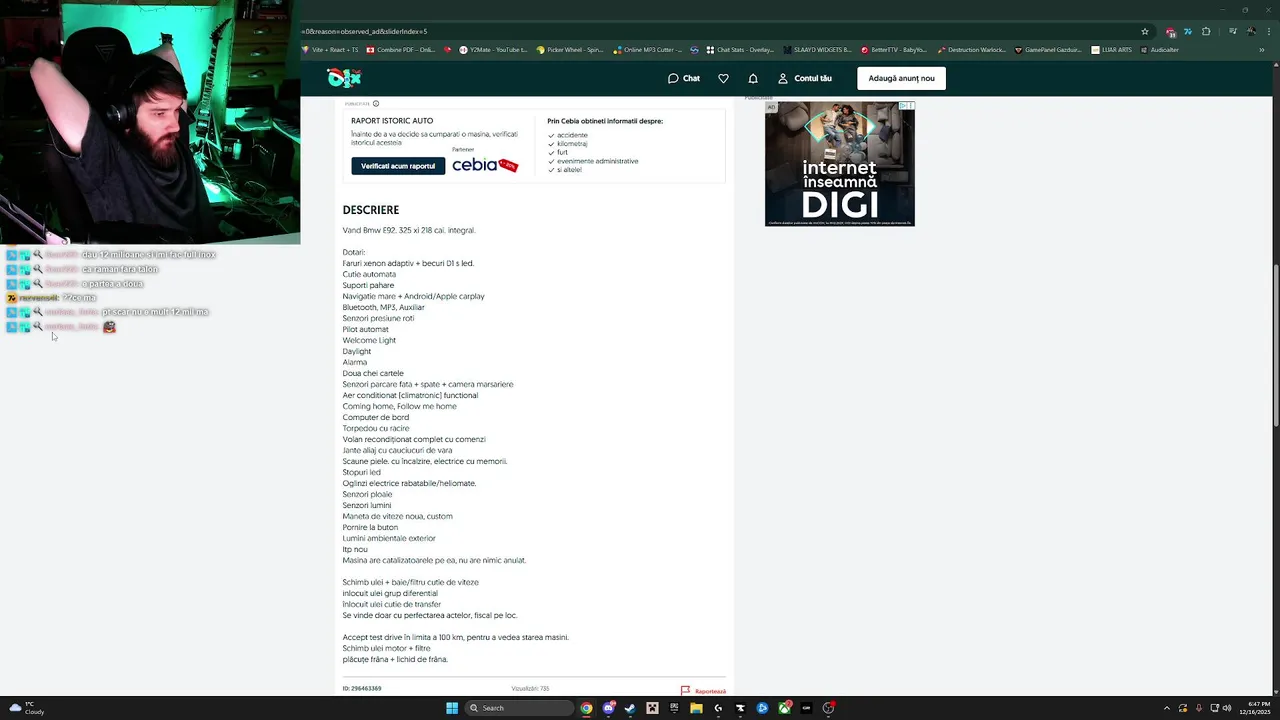
Task: Click the DESCRIERE section heading
Action: click(371, 210)
